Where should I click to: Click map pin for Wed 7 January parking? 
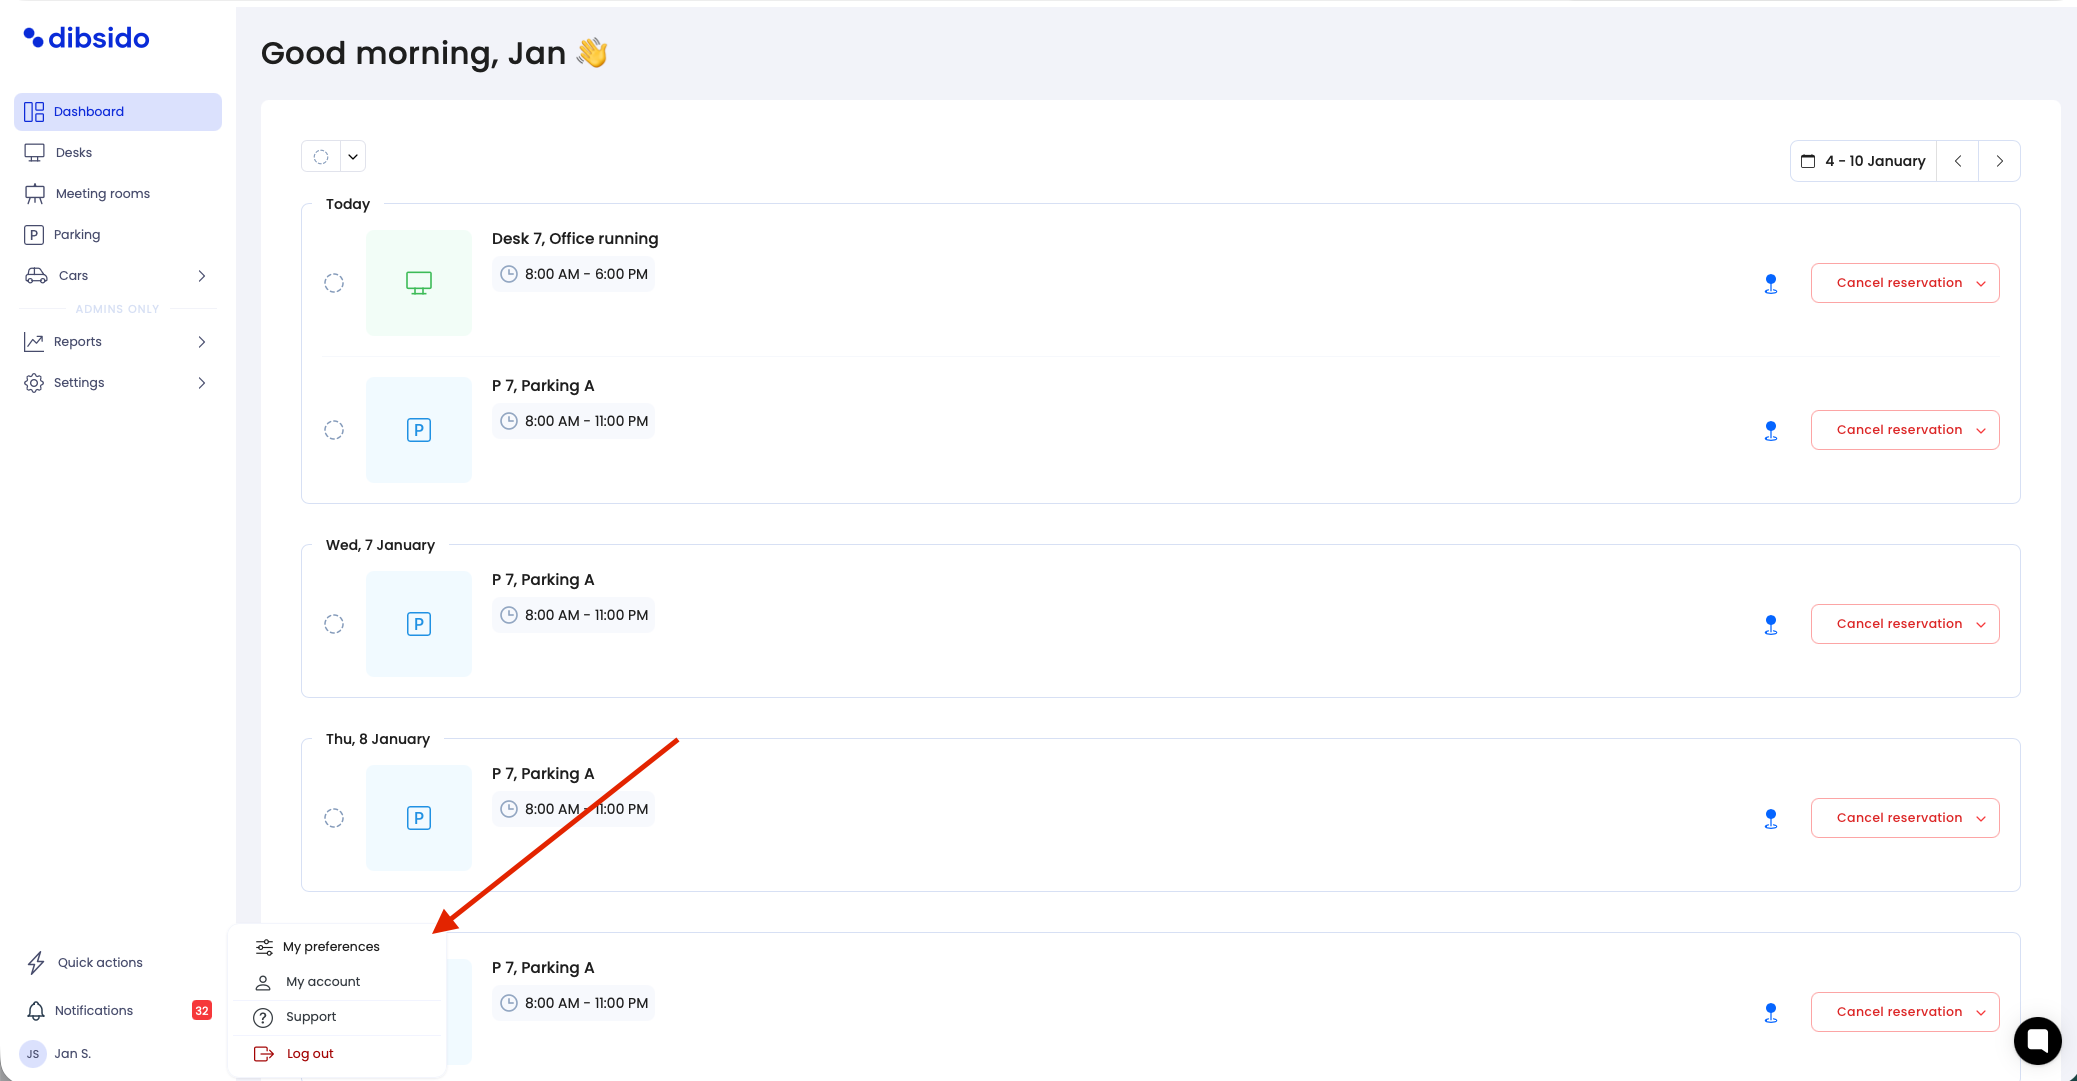pyautogui.click(x=1770, y=625)
